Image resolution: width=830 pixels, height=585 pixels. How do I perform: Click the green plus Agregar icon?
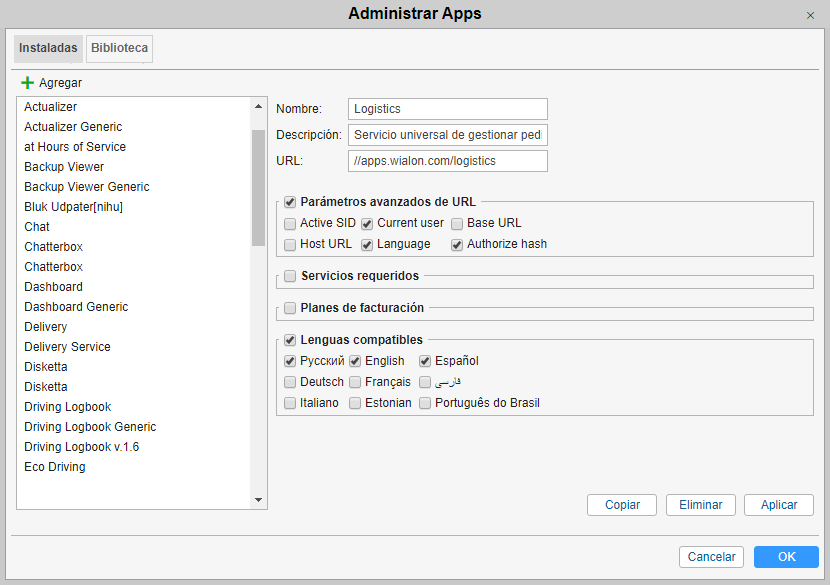pos(27,83)
